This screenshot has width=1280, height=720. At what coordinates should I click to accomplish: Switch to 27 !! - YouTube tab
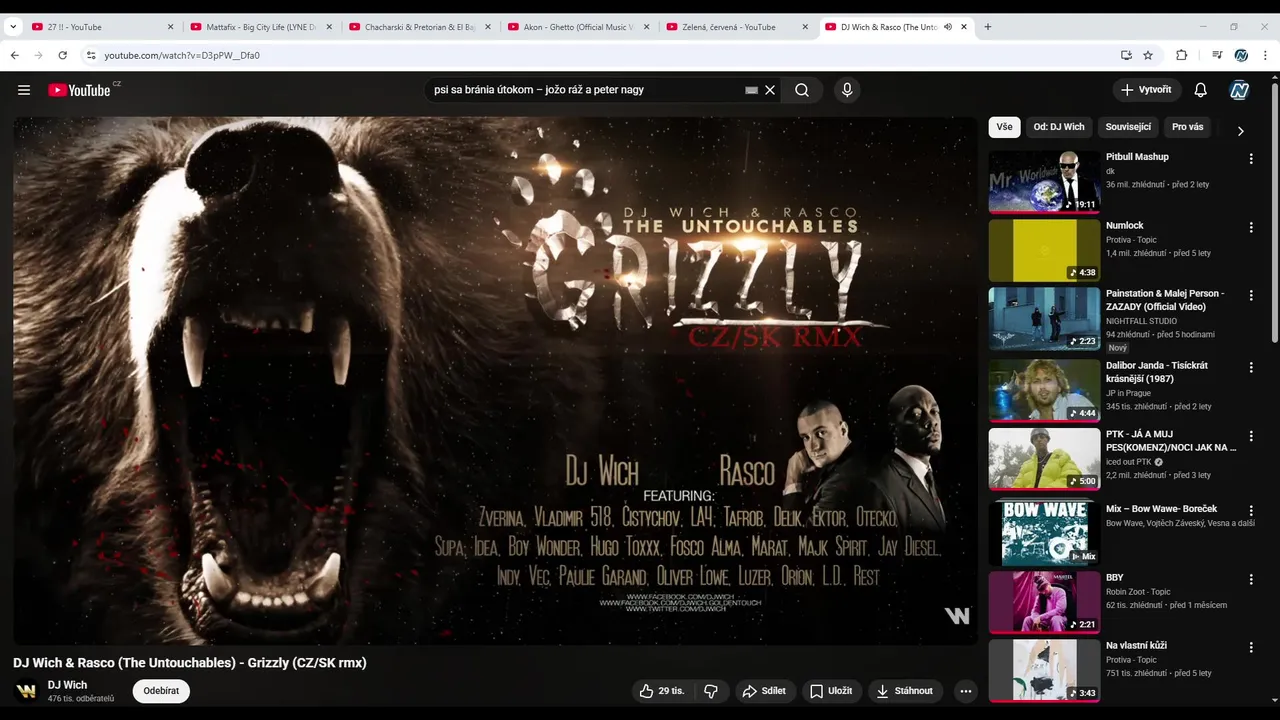click(100, 27)
